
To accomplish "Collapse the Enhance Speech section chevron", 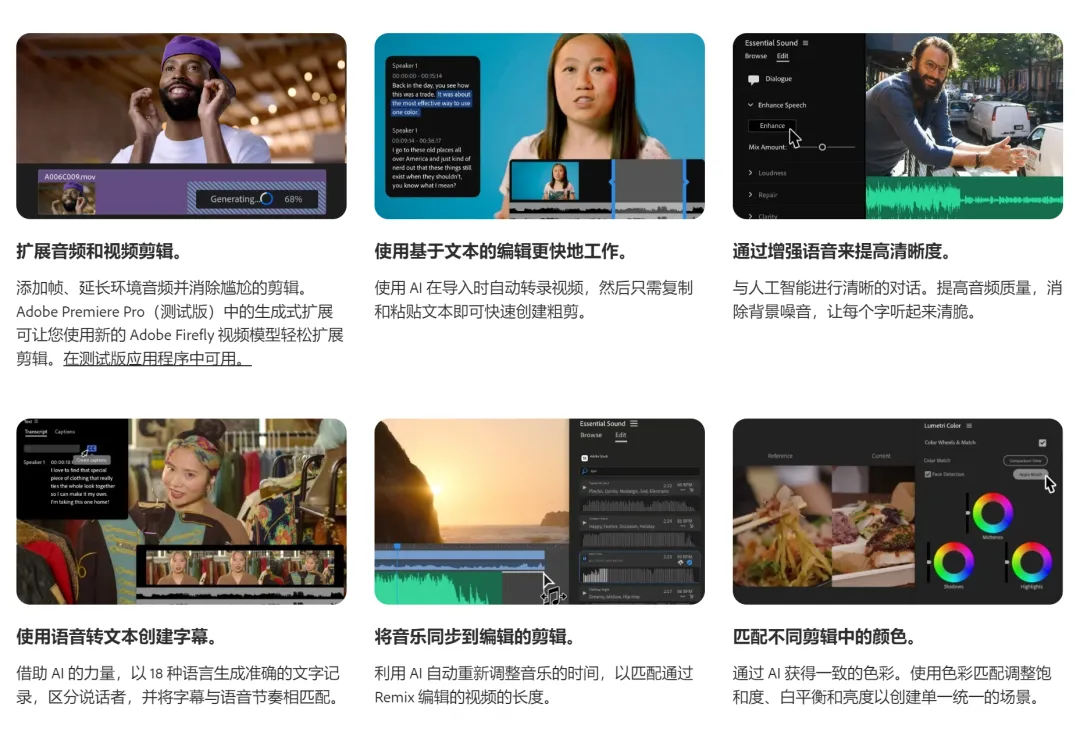I will pos(751,105).
